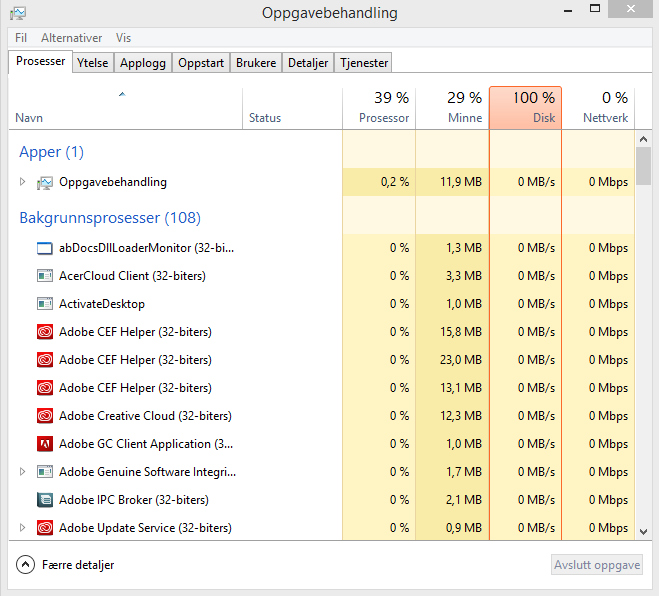Click the Task Manager icon in title bar
Viewport: 659px width, 596px height.
click(x=18, y=13)
